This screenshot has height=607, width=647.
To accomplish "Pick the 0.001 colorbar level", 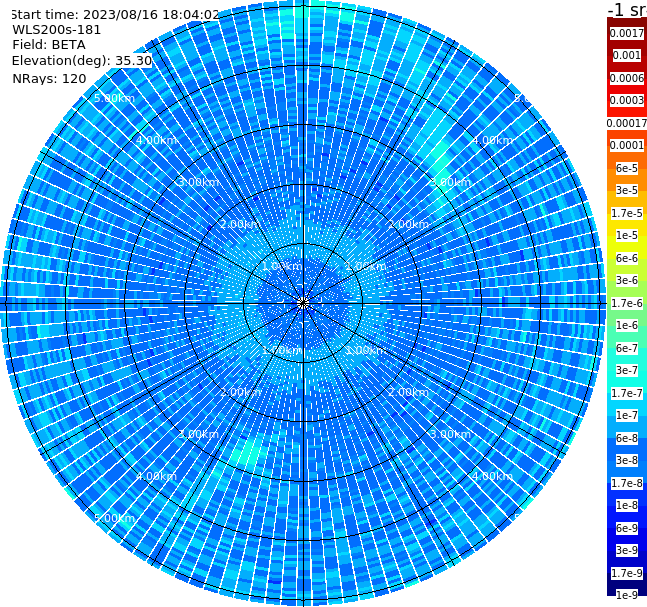I will pyautogui.click(x=627, y=55).
